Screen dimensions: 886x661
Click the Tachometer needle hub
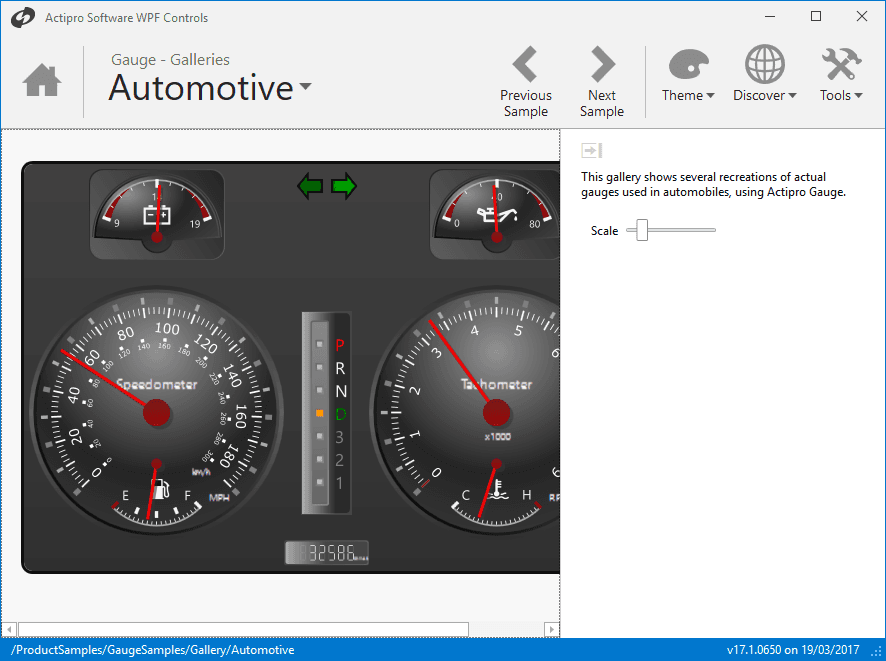(x=496, y=412)
